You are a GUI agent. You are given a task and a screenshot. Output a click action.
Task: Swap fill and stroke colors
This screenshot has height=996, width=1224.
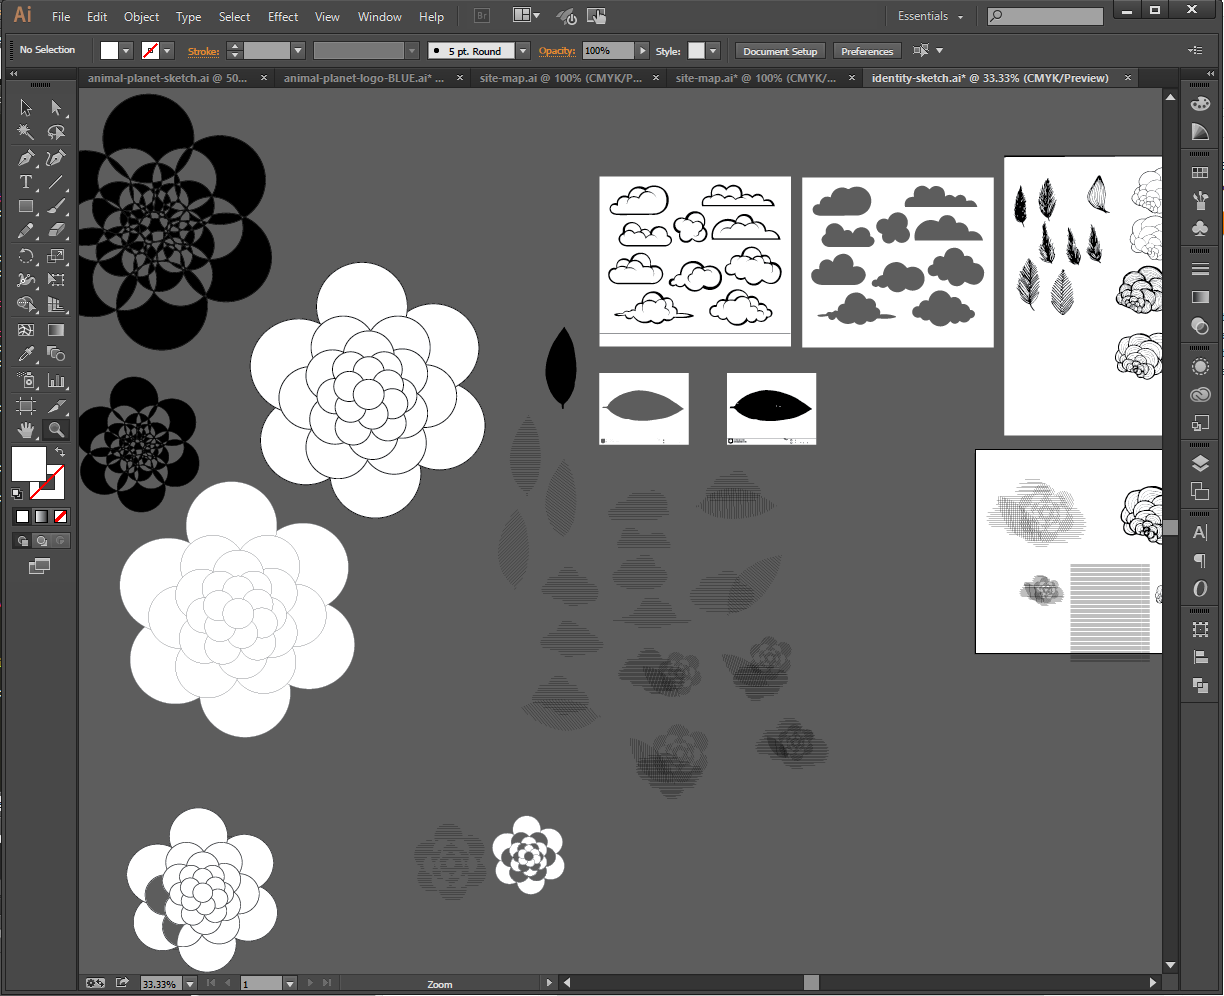[x=60, y=453]
